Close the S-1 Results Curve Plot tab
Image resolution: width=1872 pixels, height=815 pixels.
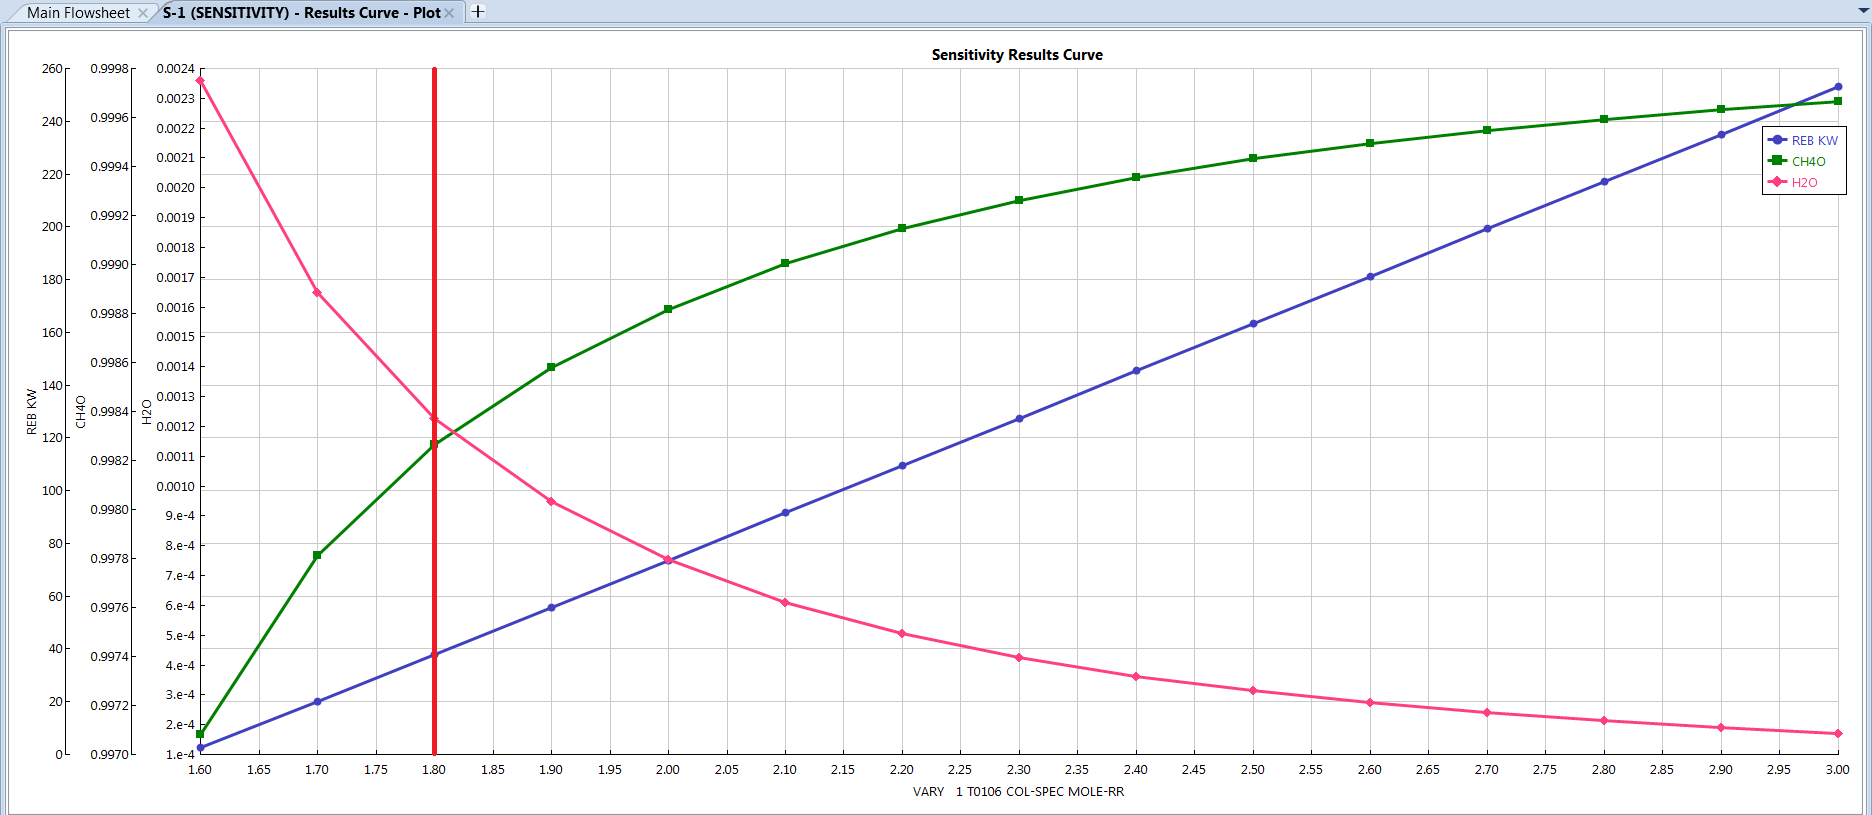pyautogui.click(x=449, y=13)
